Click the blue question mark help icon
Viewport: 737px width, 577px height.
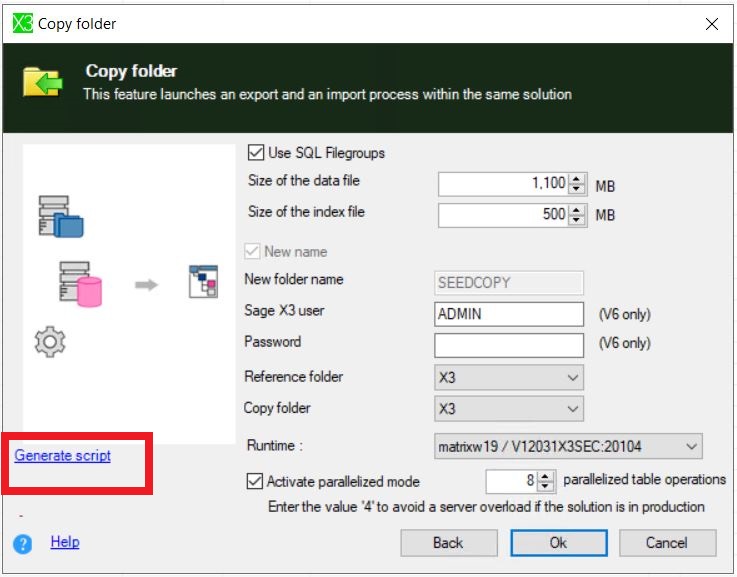23,544
